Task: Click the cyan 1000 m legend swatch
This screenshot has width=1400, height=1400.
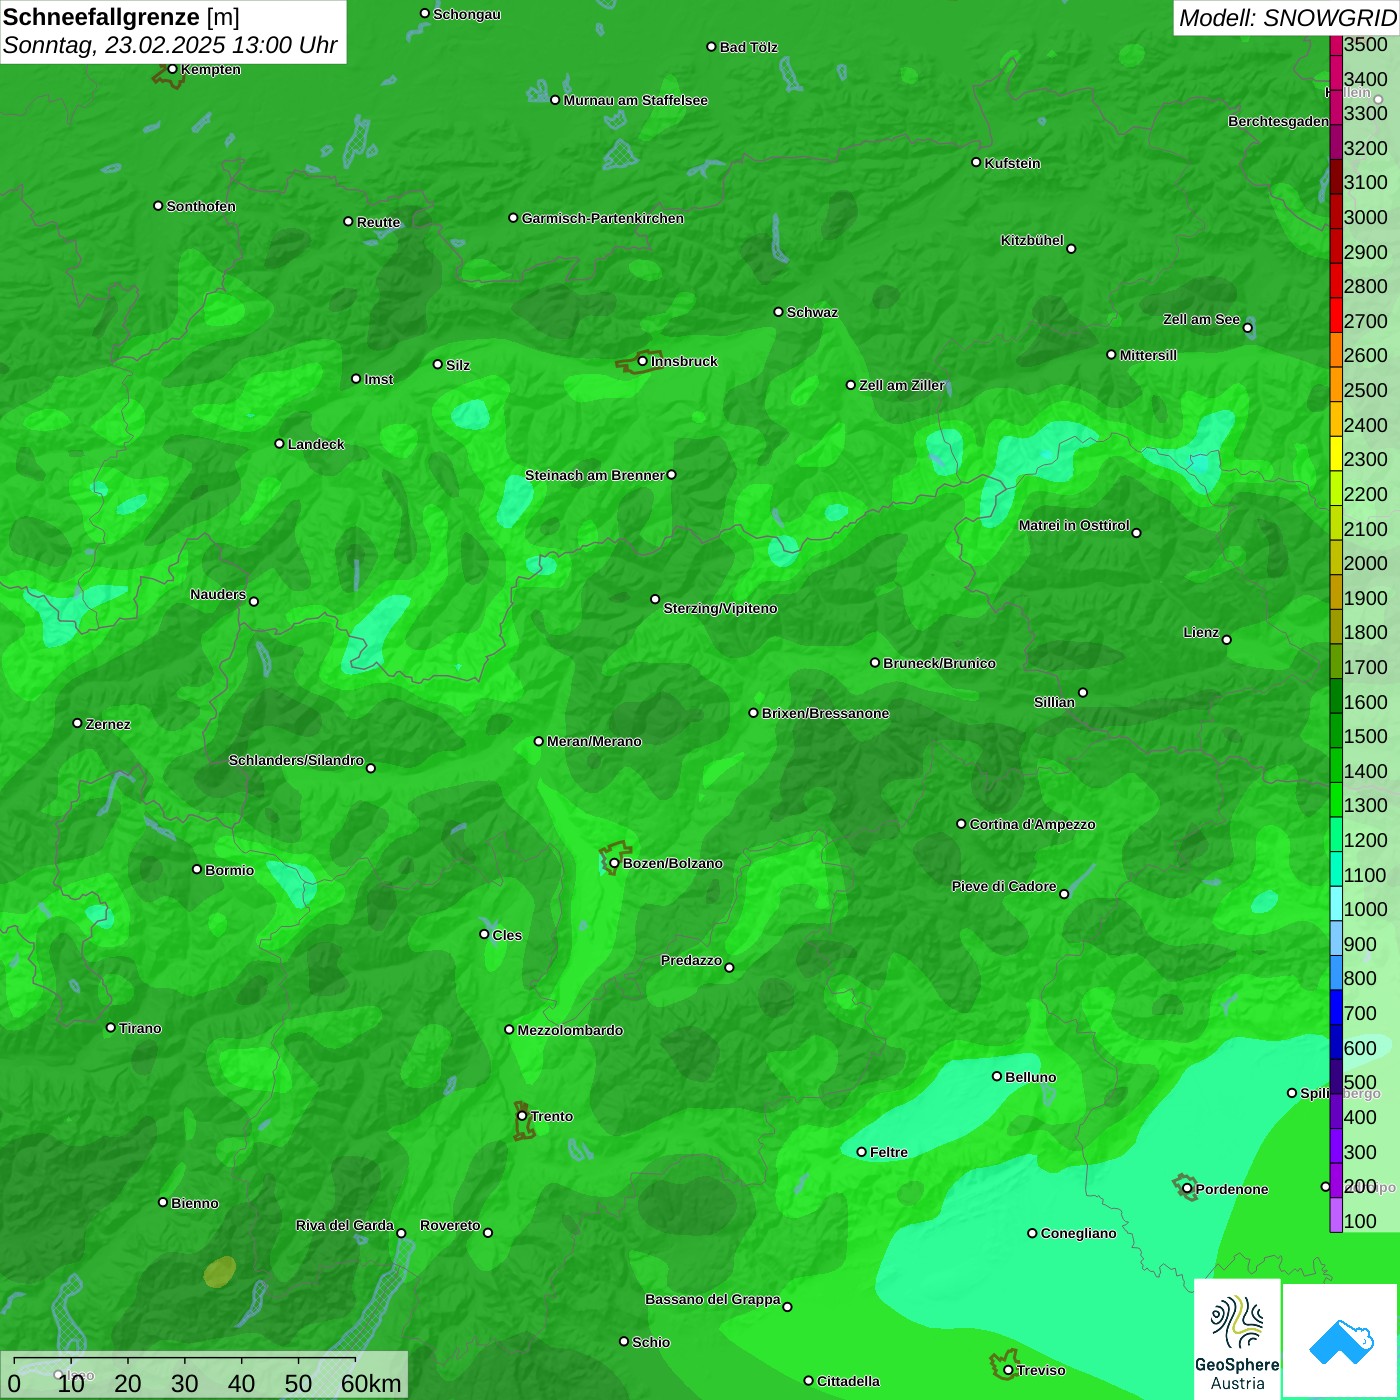Action: [1336, 903]
